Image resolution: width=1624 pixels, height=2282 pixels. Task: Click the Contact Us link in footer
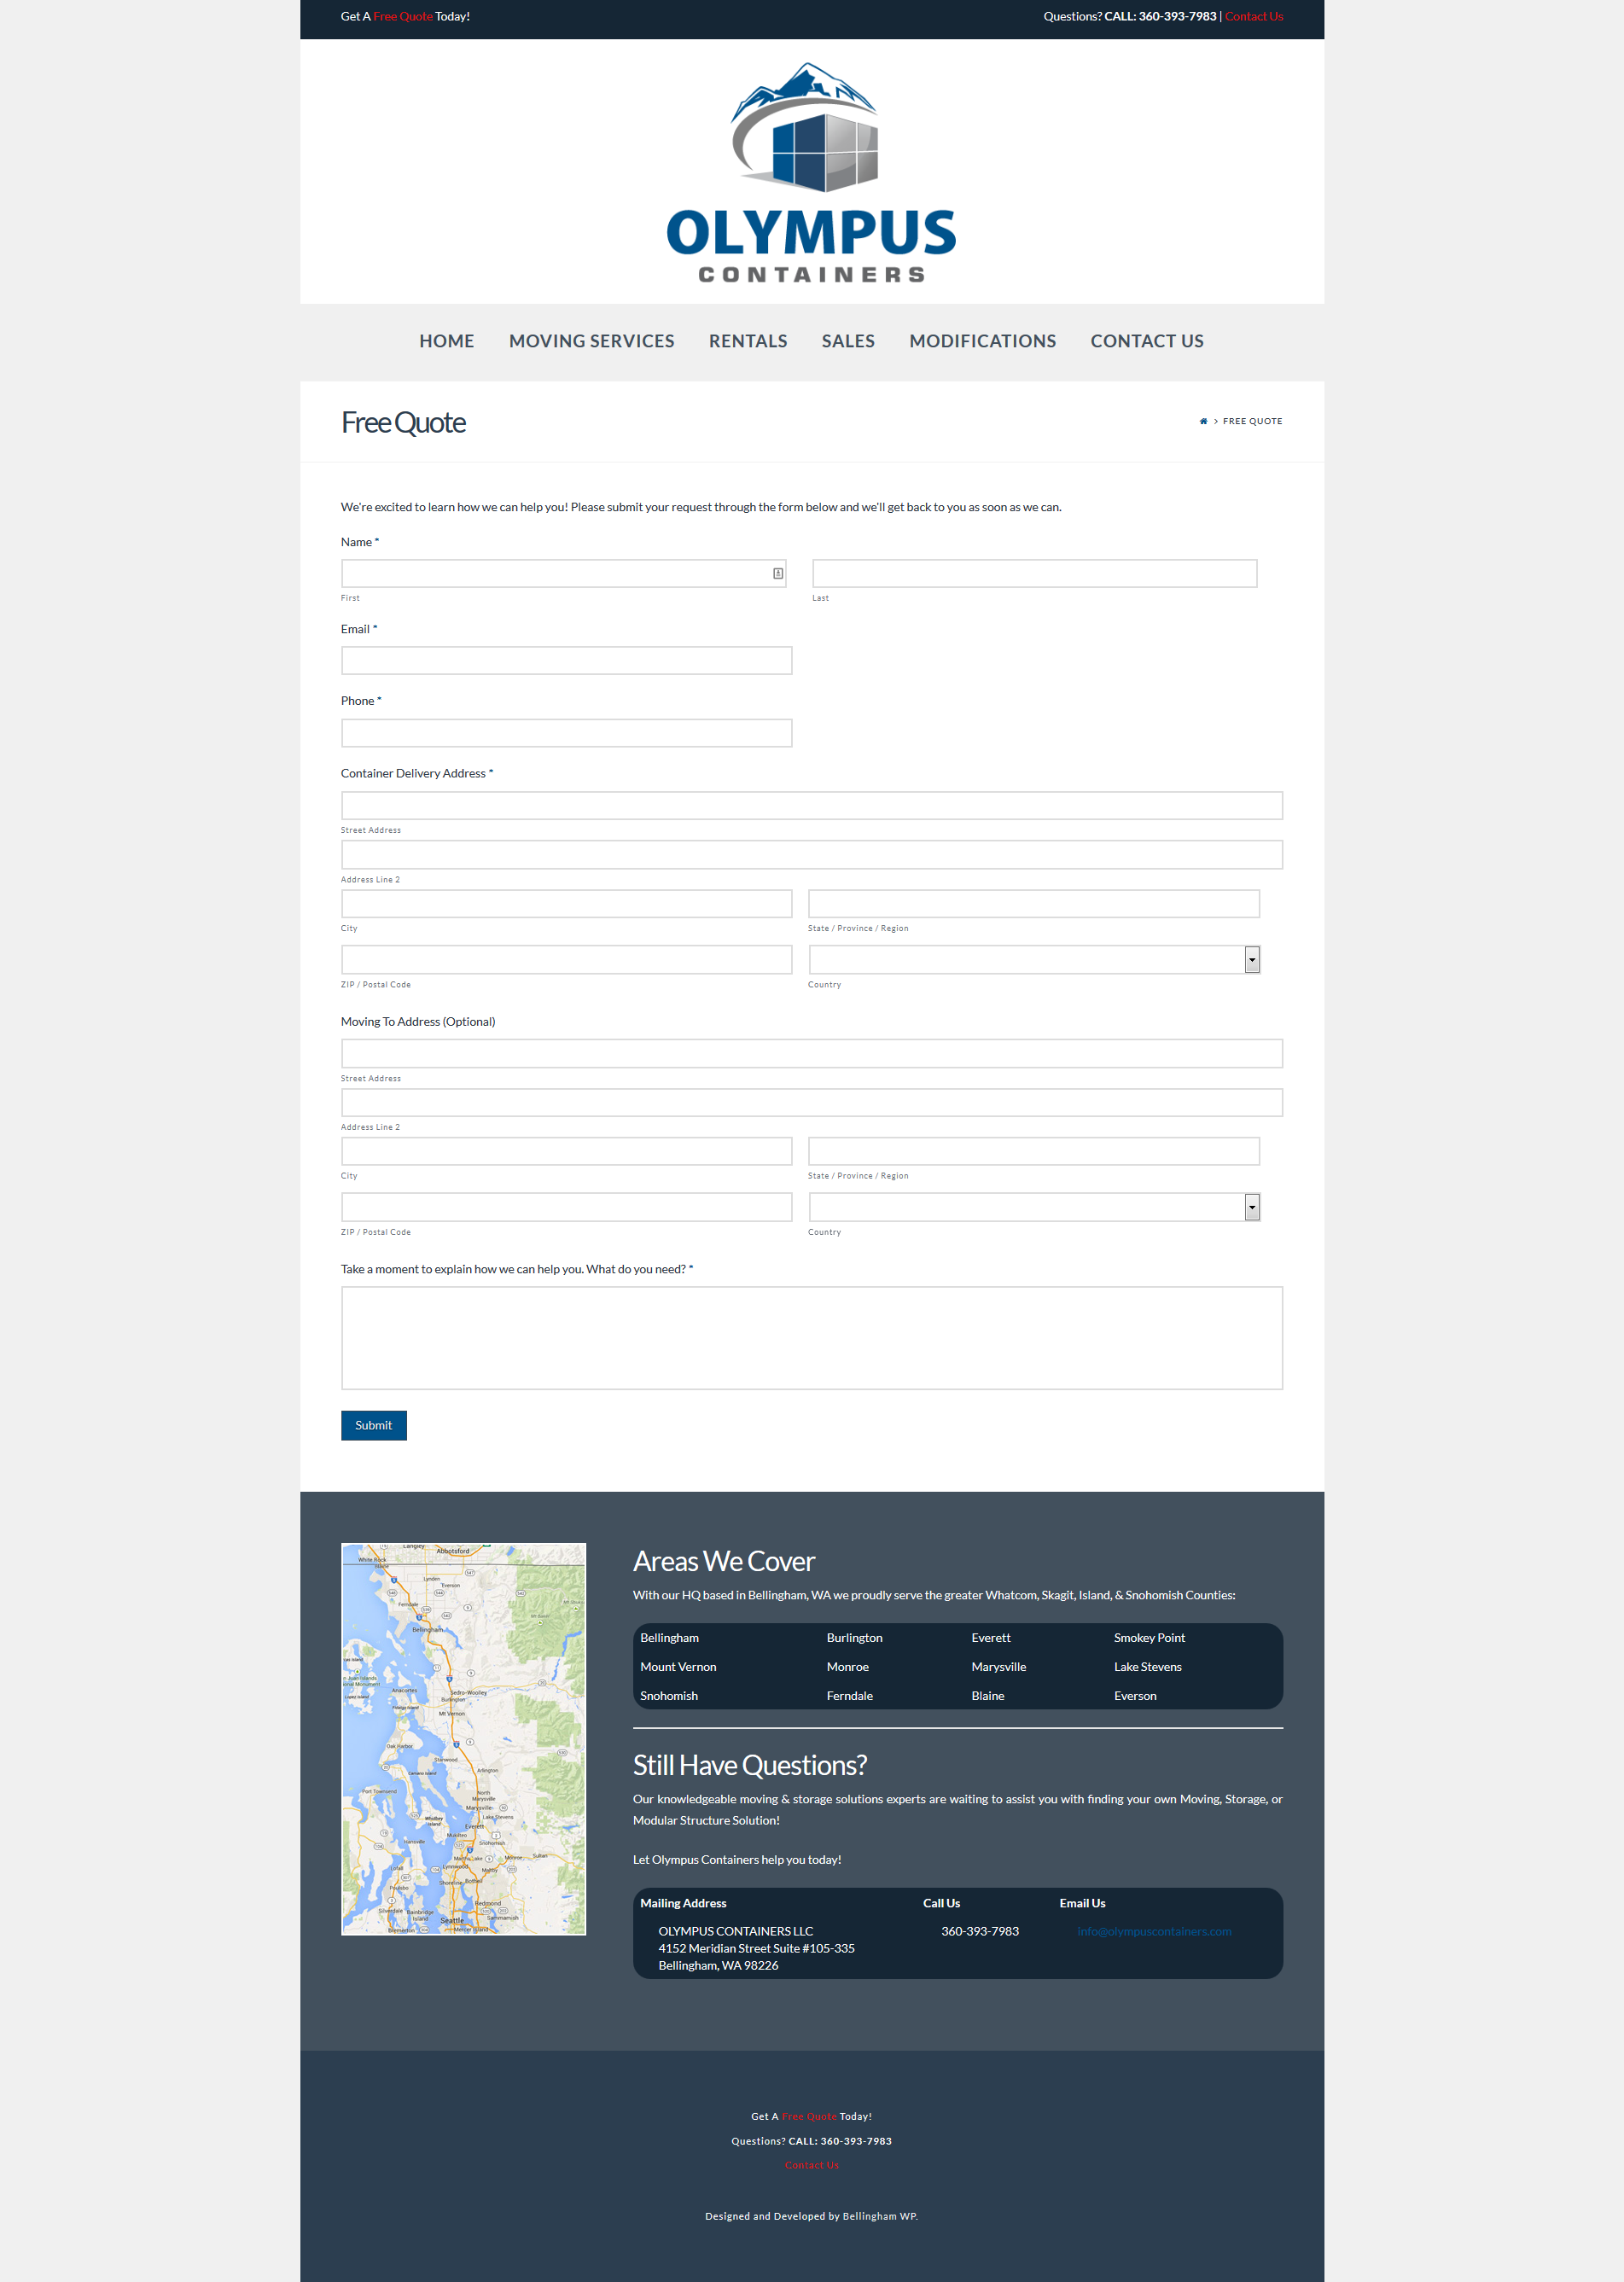[x=811, y=2165]
